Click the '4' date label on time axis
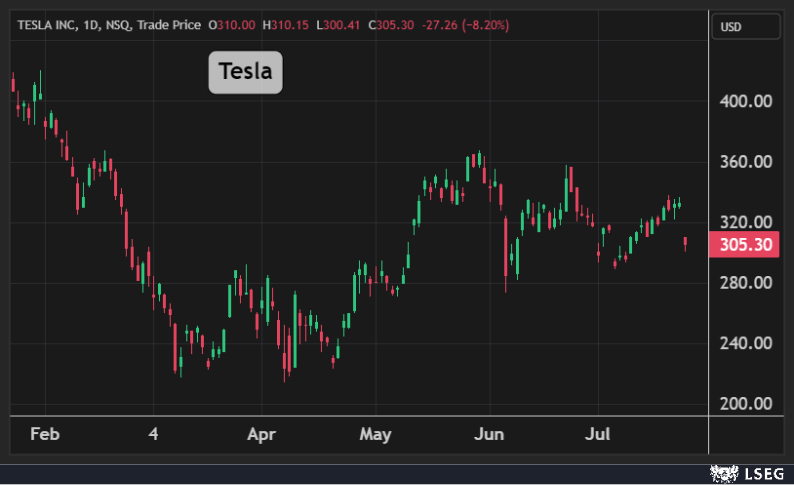Screen dimensions: 794x485 pos(153,435)
